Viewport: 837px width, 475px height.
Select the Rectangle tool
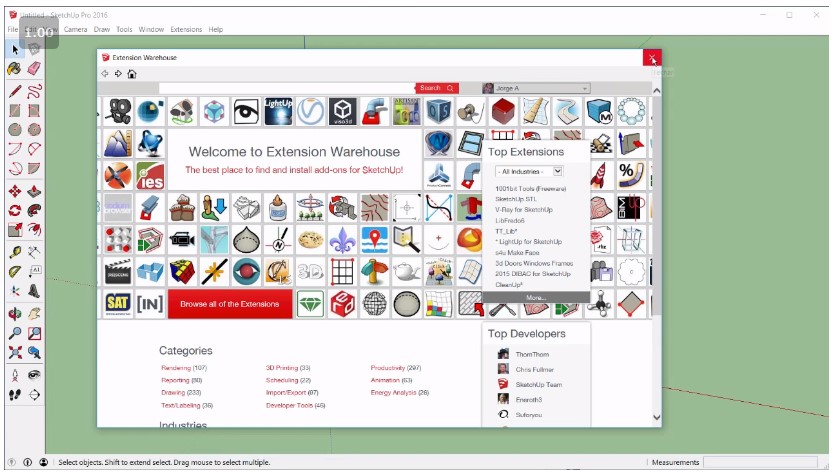point(15,110)
